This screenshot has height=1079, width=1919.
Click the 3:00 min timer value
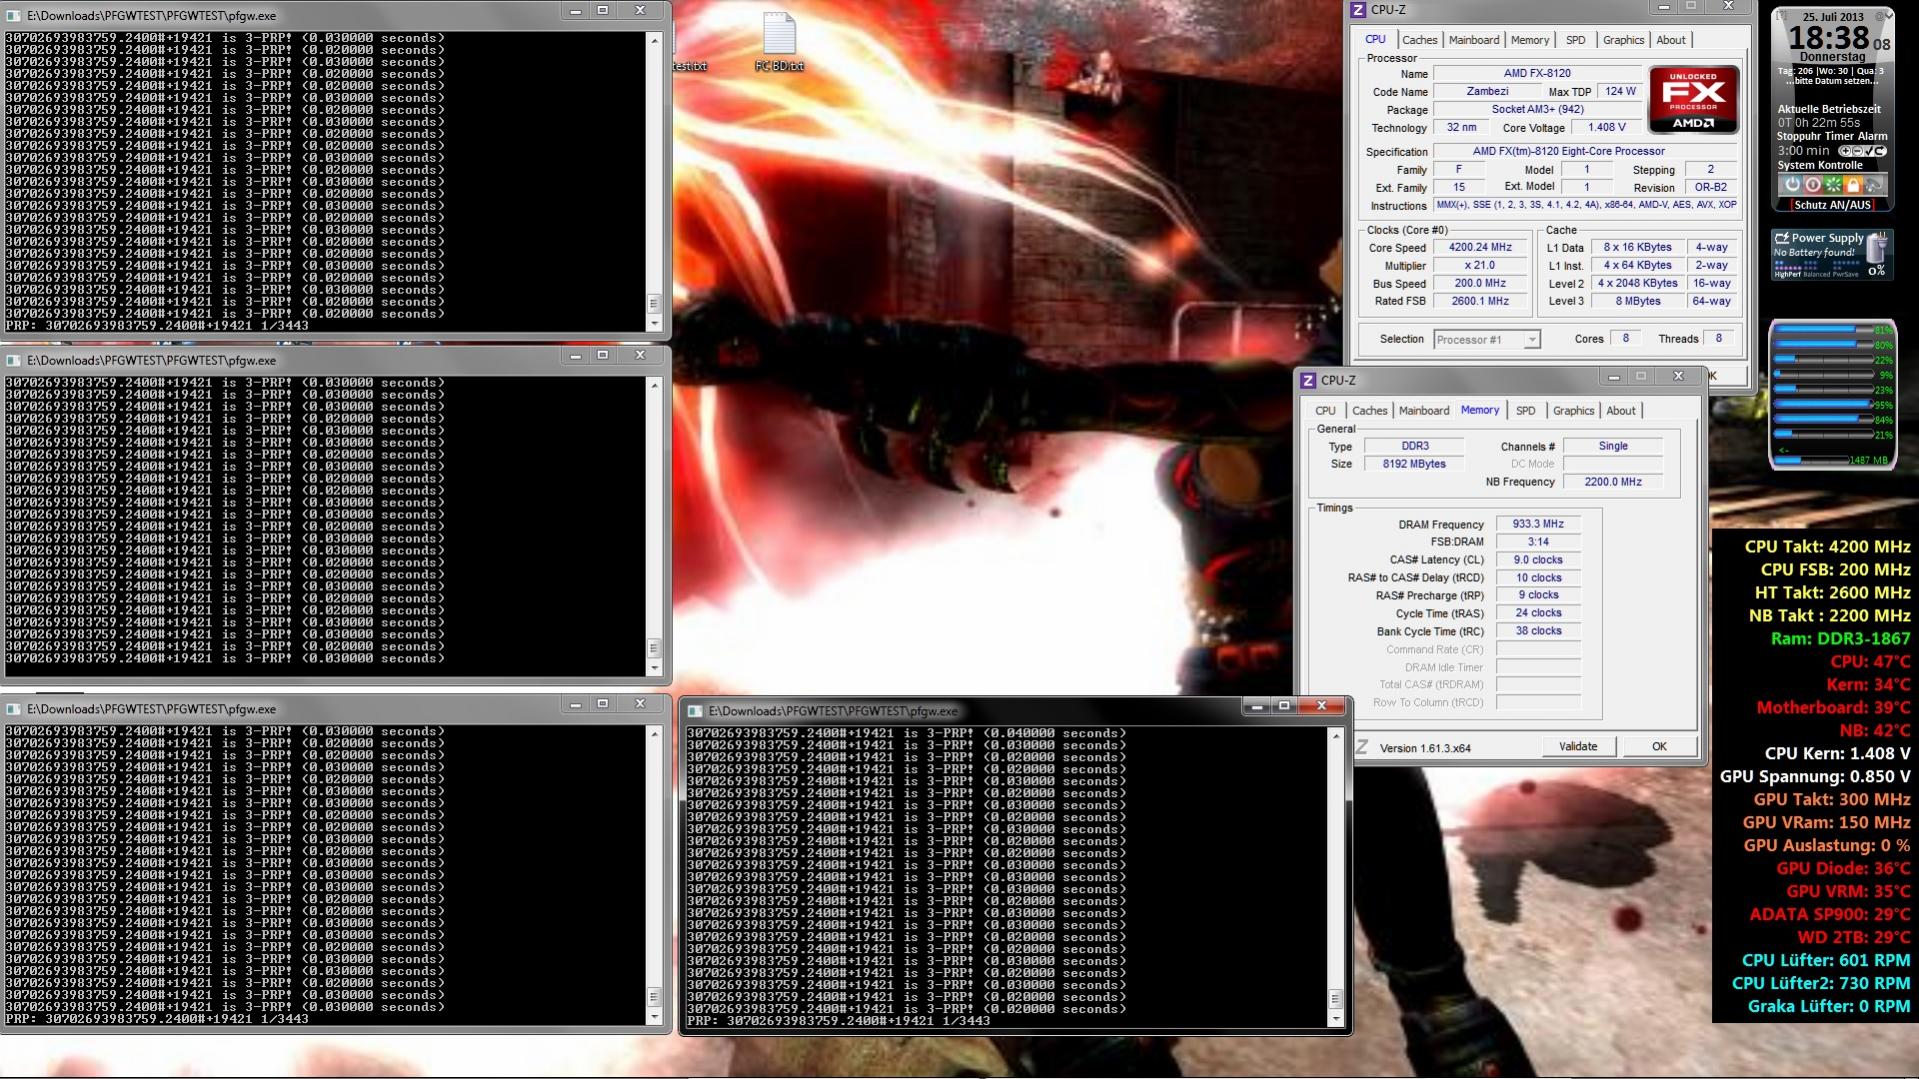(x=1803, y=151)
